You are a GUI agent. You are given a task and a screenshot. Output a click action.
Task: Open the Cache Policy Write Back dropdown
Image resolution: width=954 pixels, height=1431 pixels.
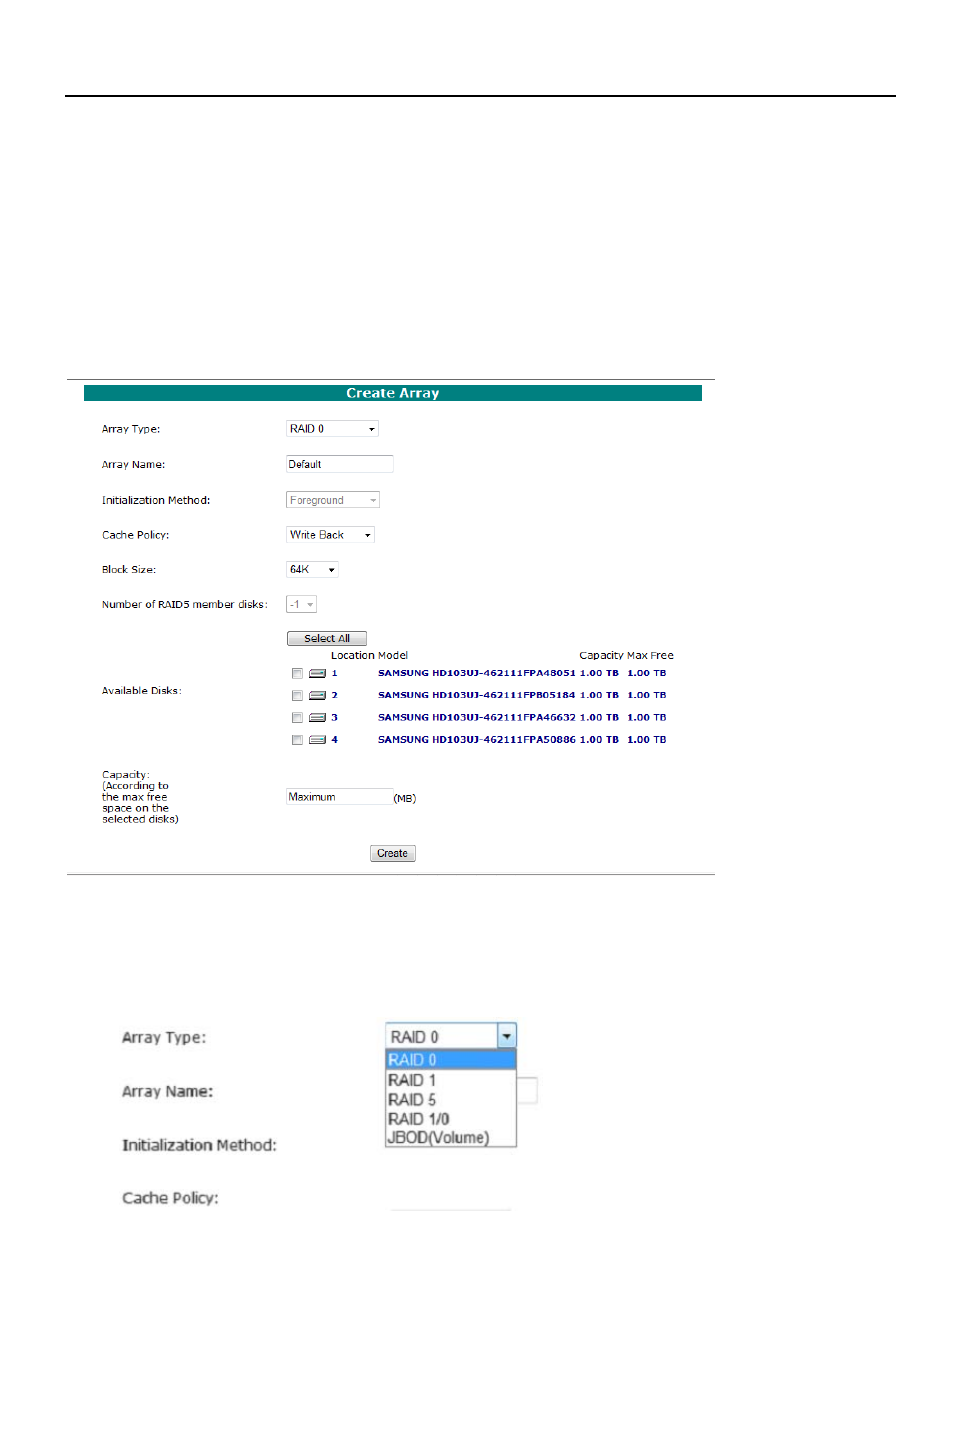coord(330,535)
